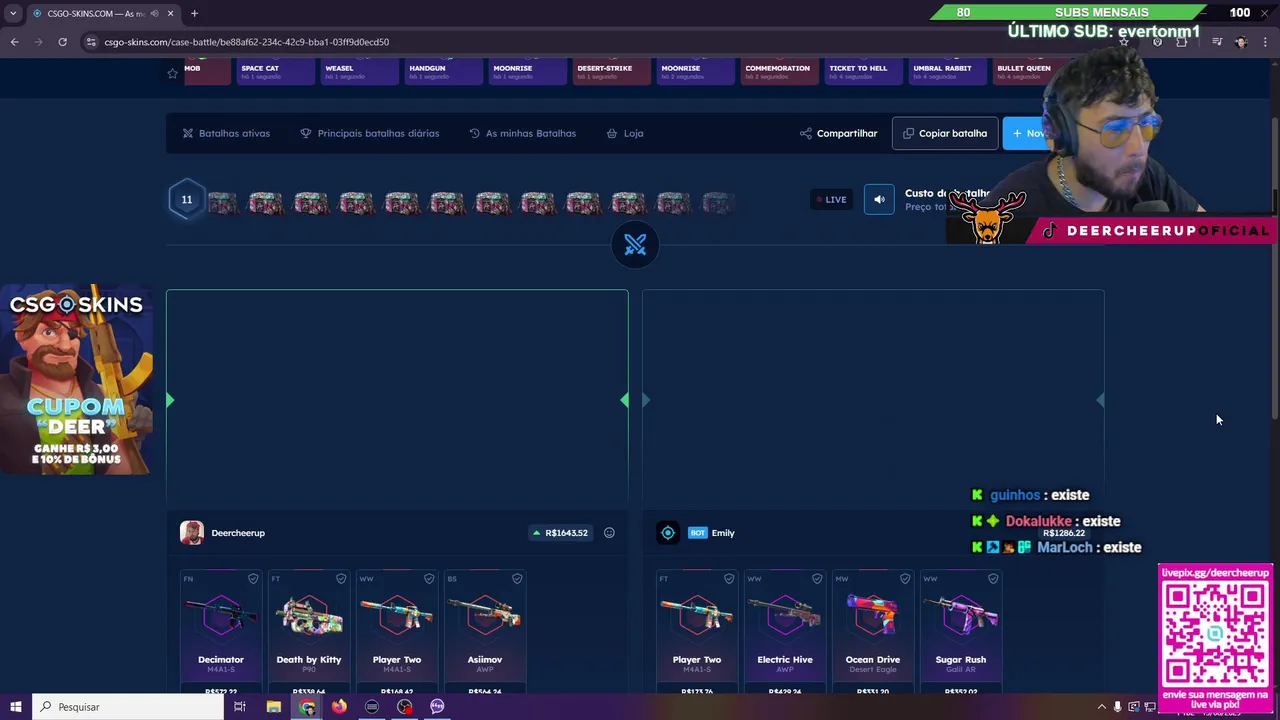Open Task View on the taskbar
This screenshot has height=720, width=1280.
tap(240, 707)
